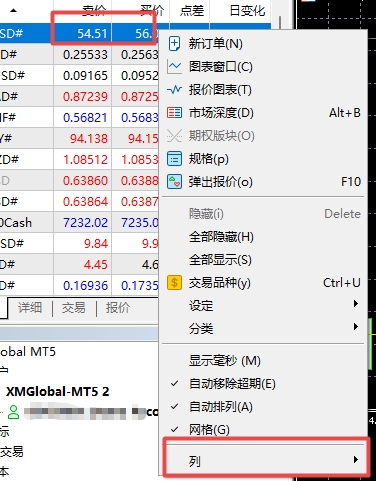Sort by the 日变化 column header
Viewport: 376px width, 481px height.
pos(241,11)
